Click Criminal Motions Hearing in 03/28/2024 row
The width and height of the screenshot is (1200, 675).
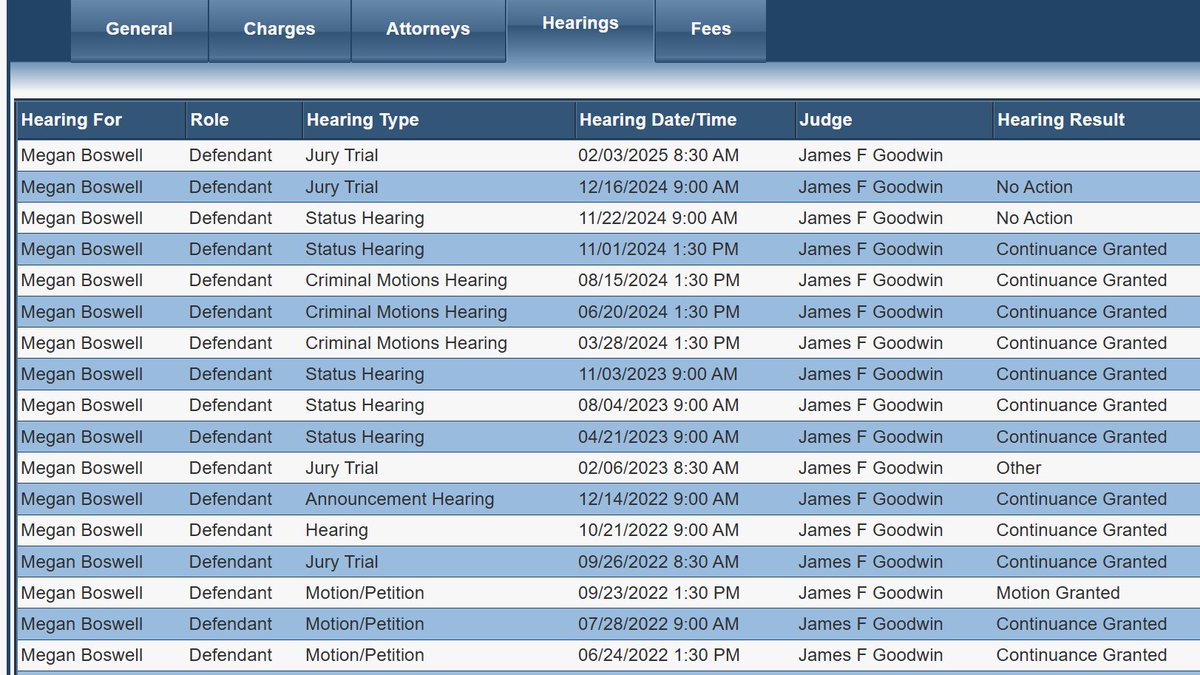pyautogui.click(x=406, y=343)
